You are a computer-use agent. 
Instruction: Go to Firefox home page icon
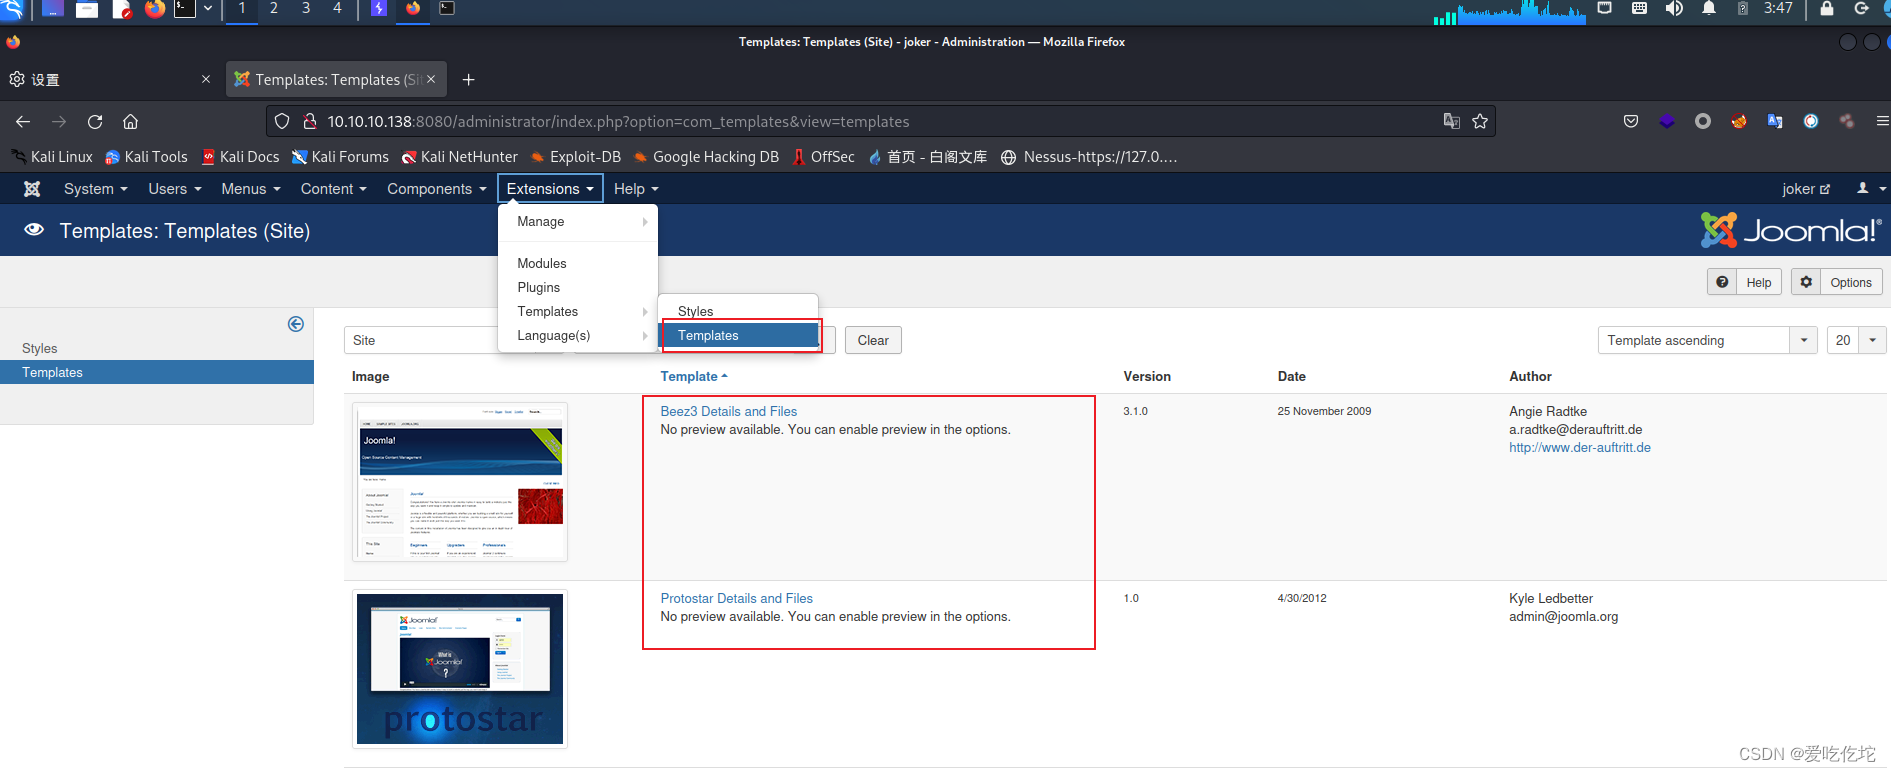click(x=130, y=121)
